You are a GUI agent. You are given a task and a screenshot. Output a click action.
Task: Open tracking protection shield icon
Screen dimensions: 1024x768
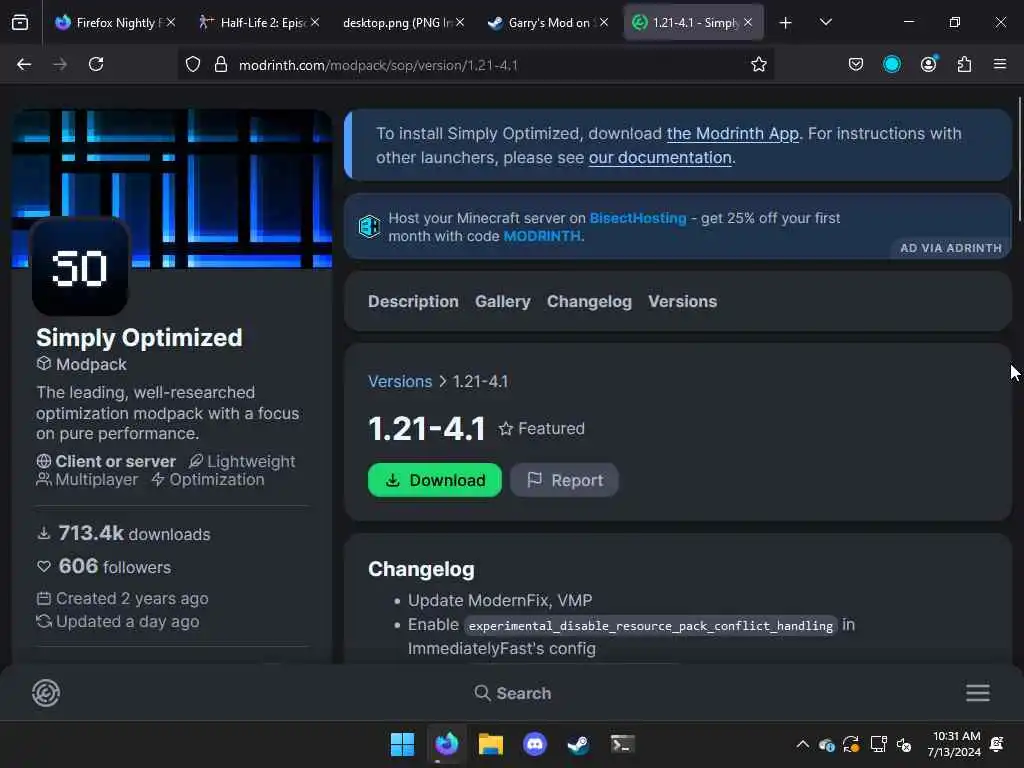(x=193, y=65)
